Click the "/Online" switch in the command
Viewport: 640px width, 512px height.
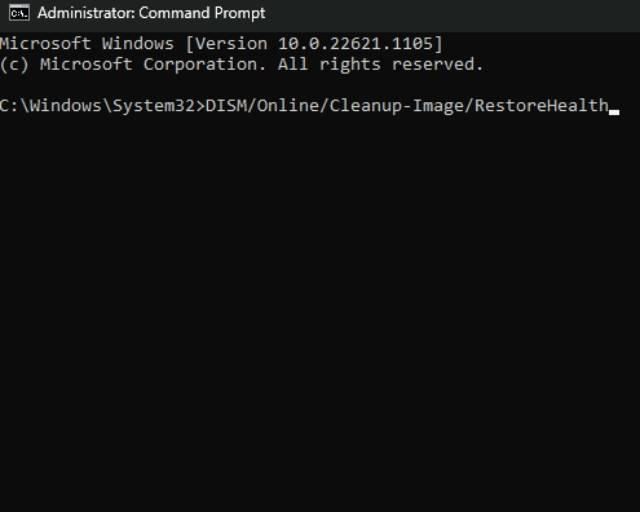pos(276,106)
